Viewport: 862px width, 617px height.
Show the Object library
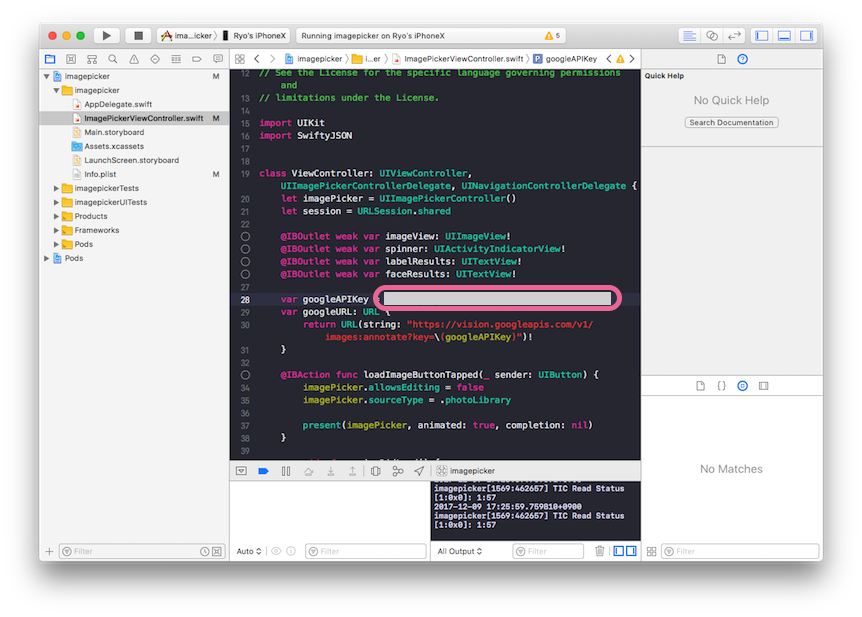click(743, 386)
